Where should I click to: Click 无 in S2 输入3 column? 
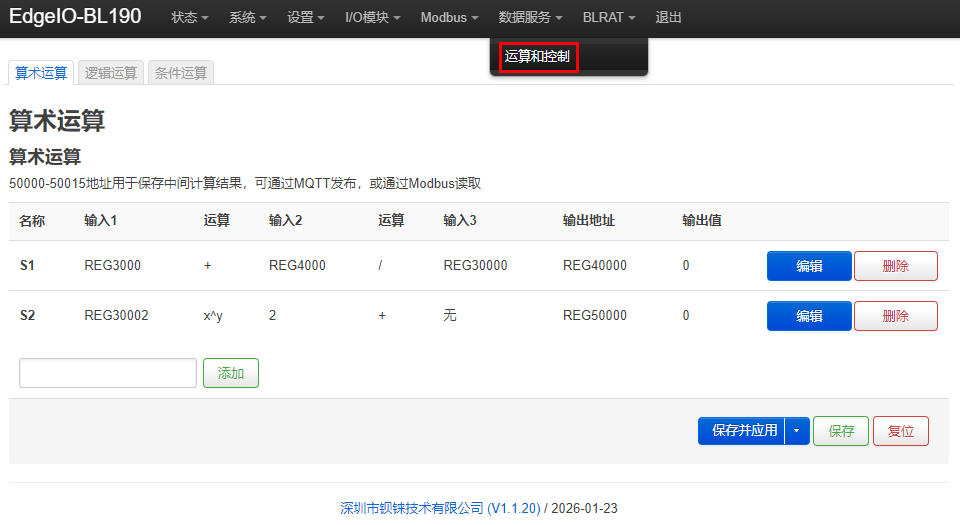click(x=450, y=316)
